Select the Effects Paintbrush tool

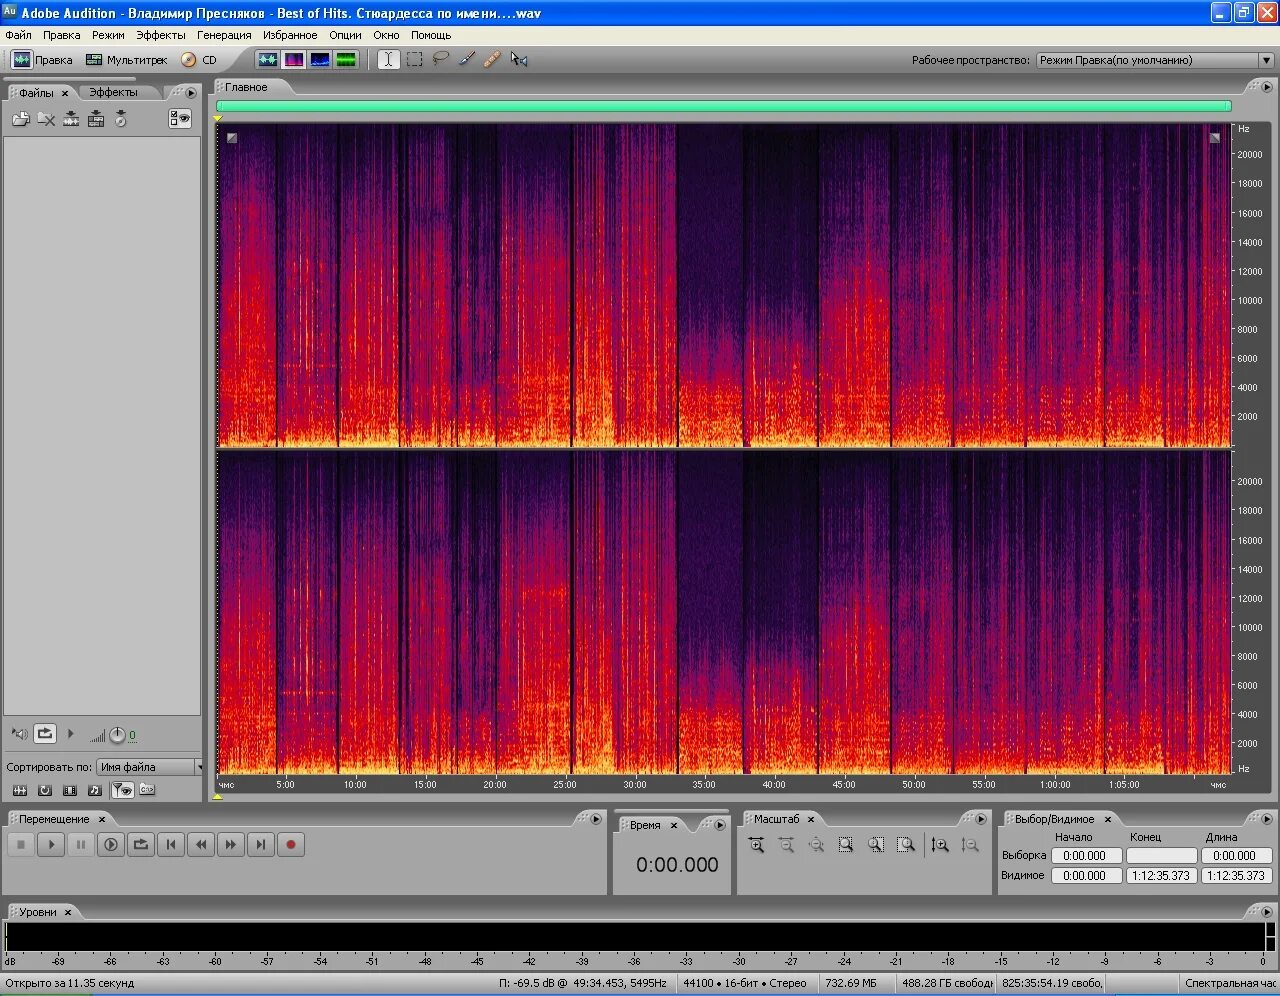[466, 59]
